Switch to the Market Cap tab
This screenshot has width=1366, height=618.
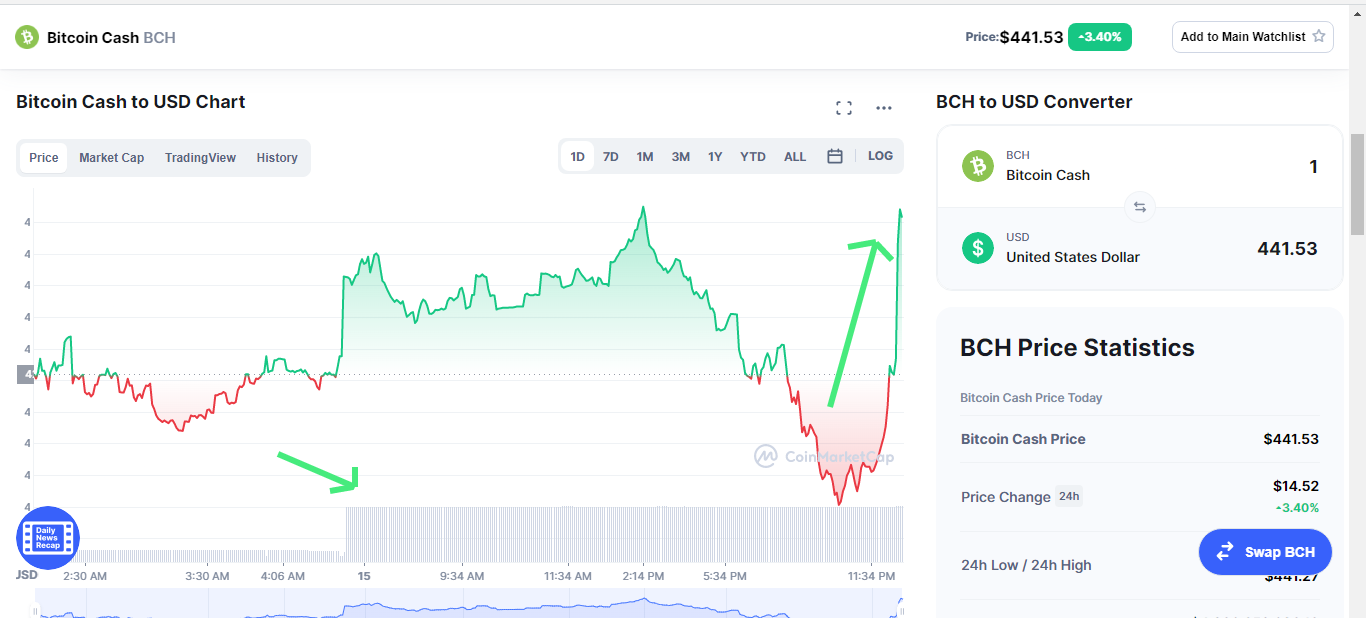point(112,158)
